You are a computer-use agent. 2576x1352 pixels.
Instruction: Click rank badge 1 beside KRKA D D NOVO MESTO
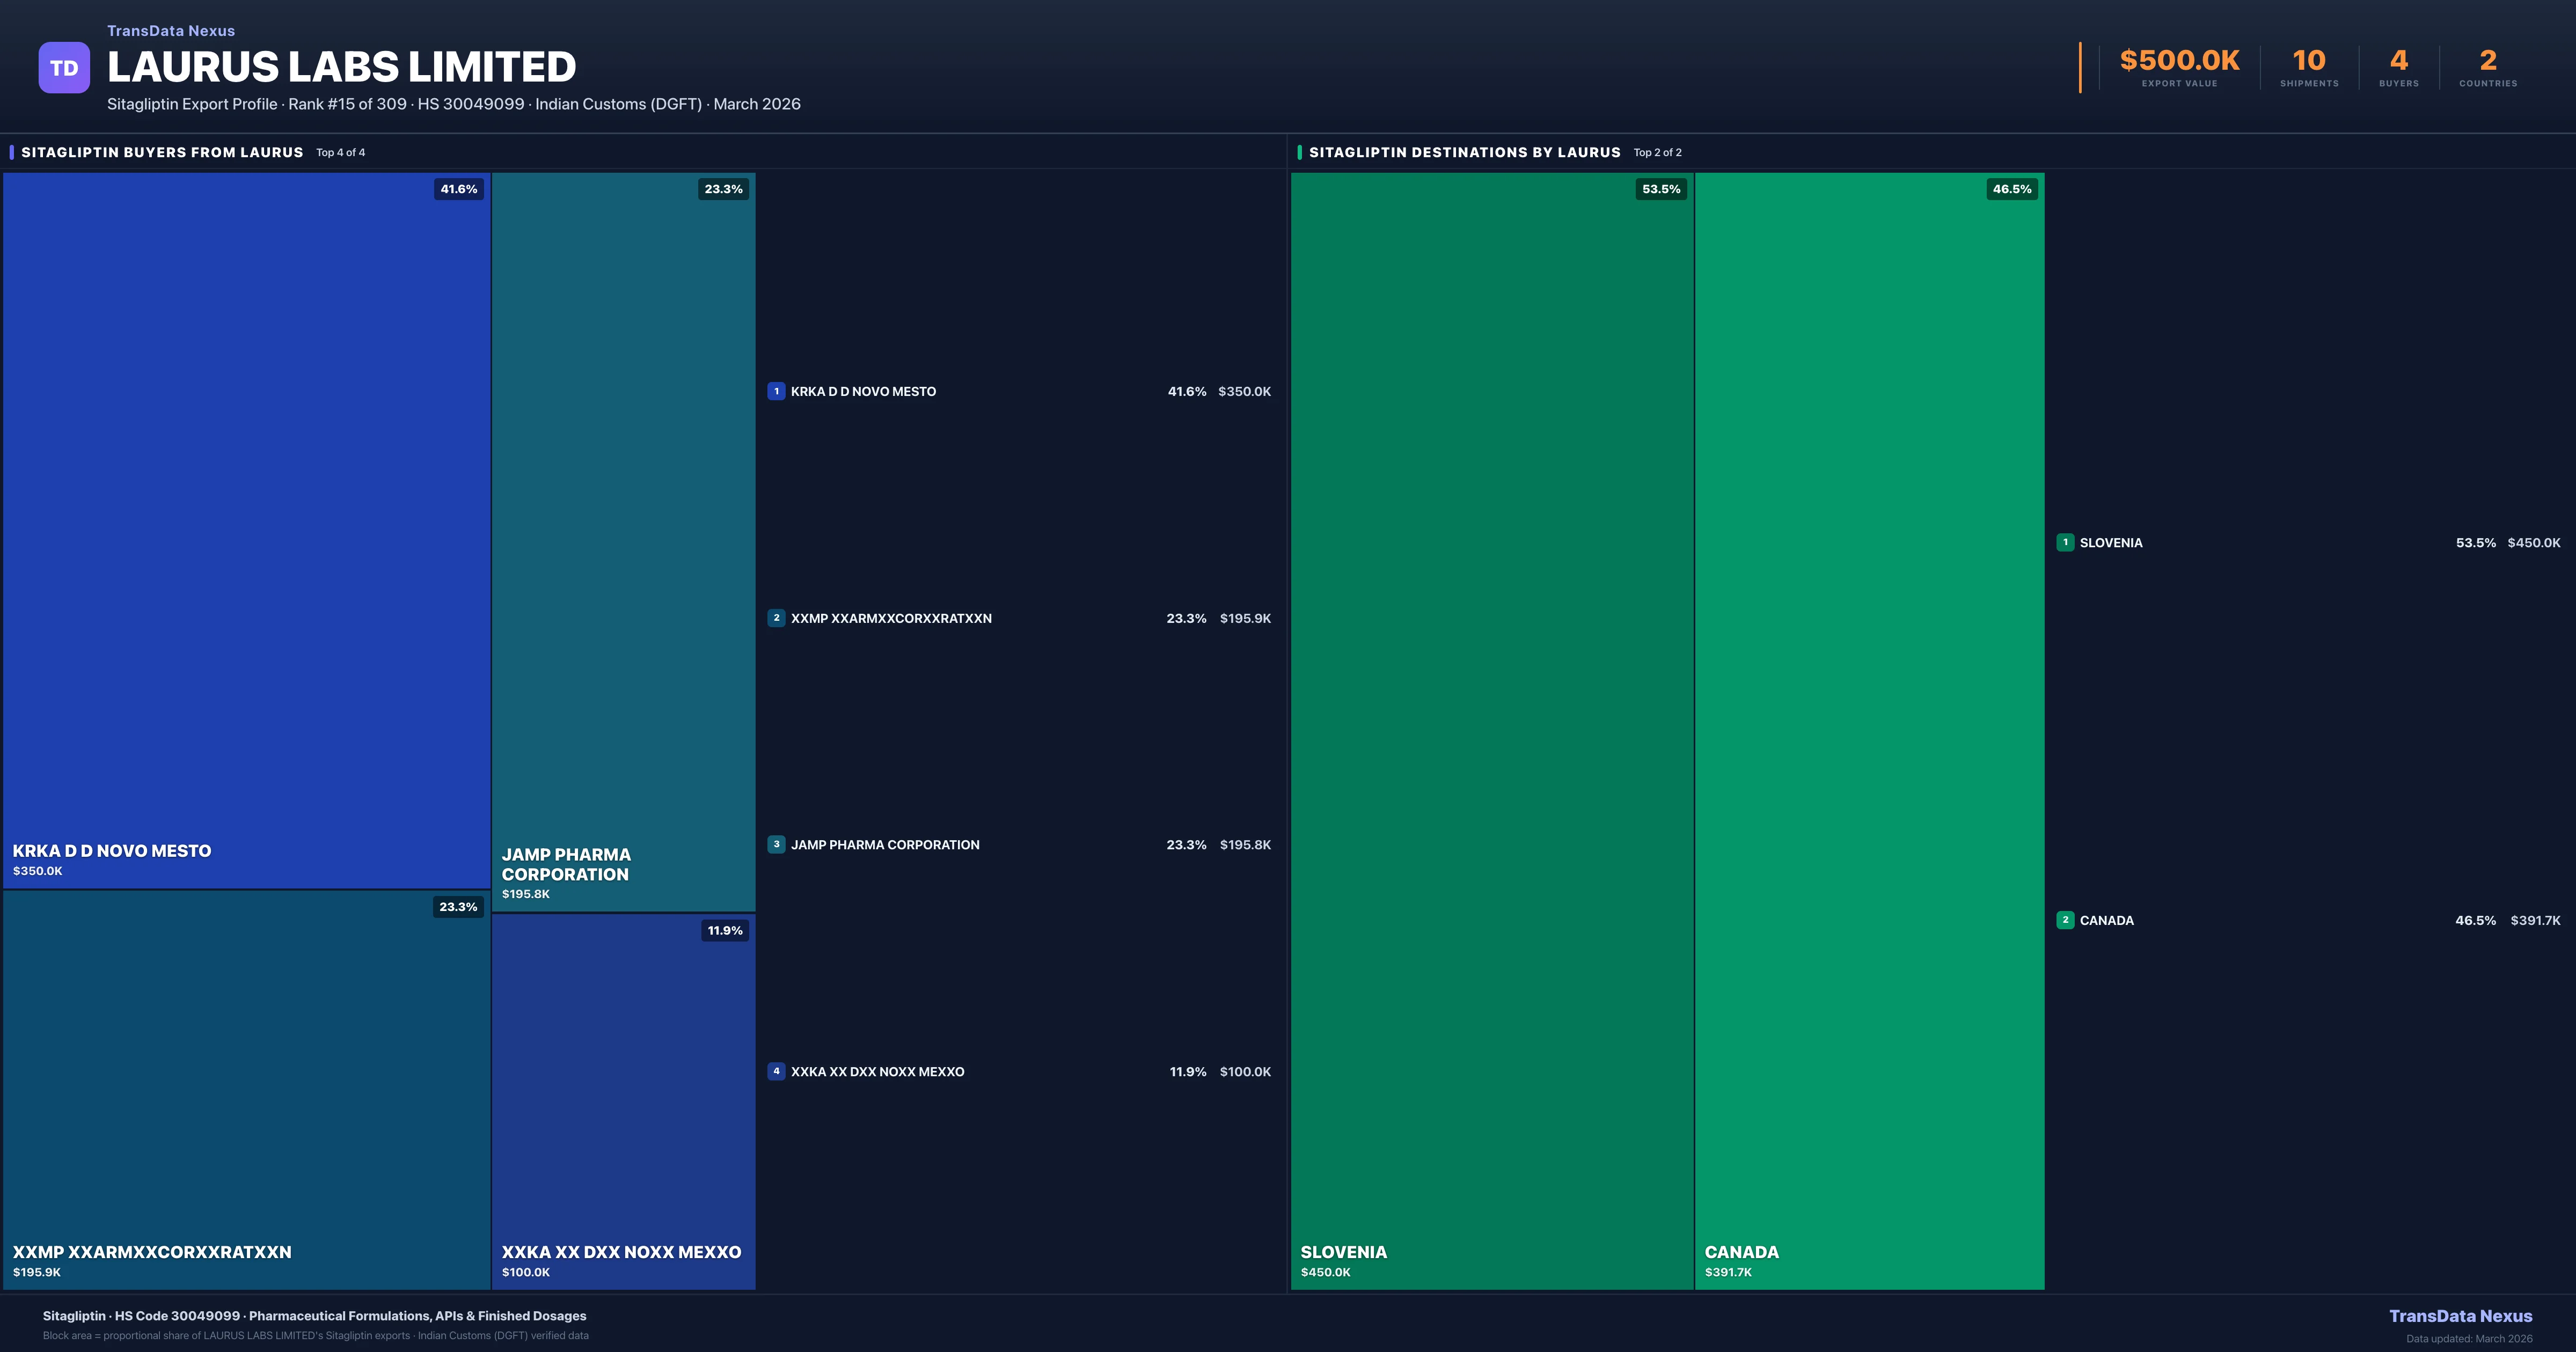776,391
